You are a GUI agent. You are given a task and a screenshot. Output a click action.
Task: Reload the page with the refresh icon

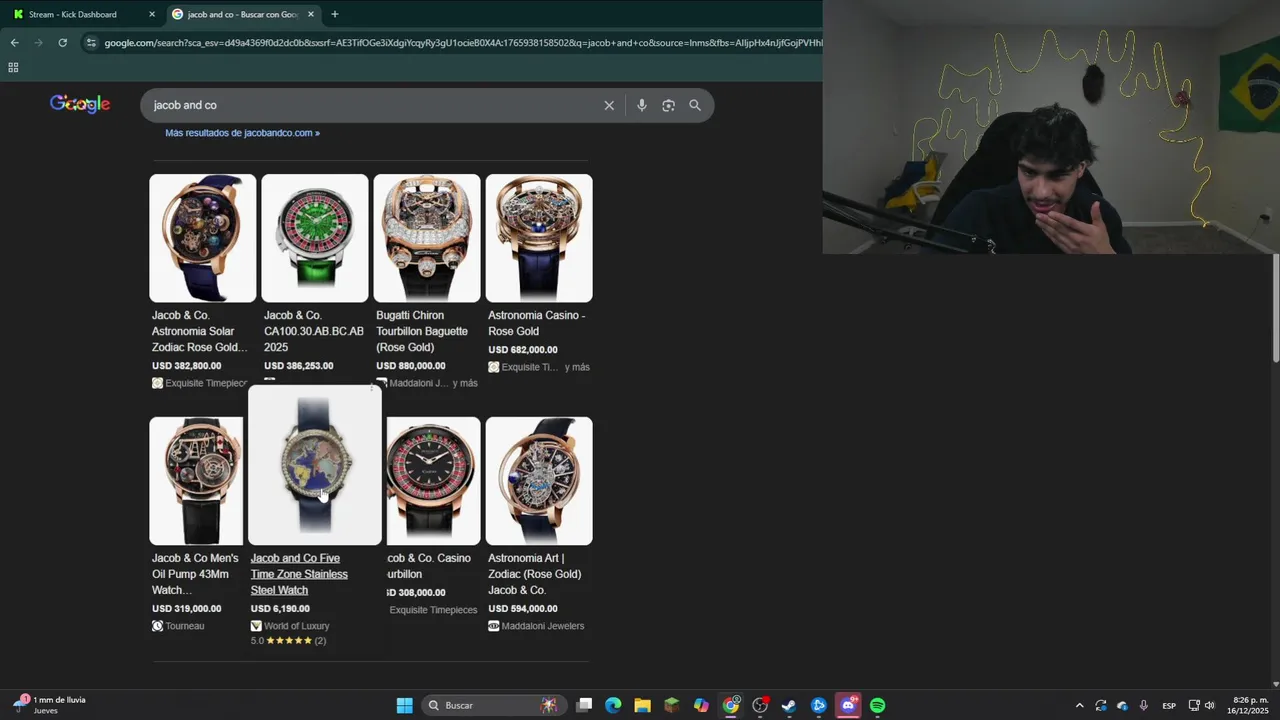pyautogui.click(x=62, y=43)
